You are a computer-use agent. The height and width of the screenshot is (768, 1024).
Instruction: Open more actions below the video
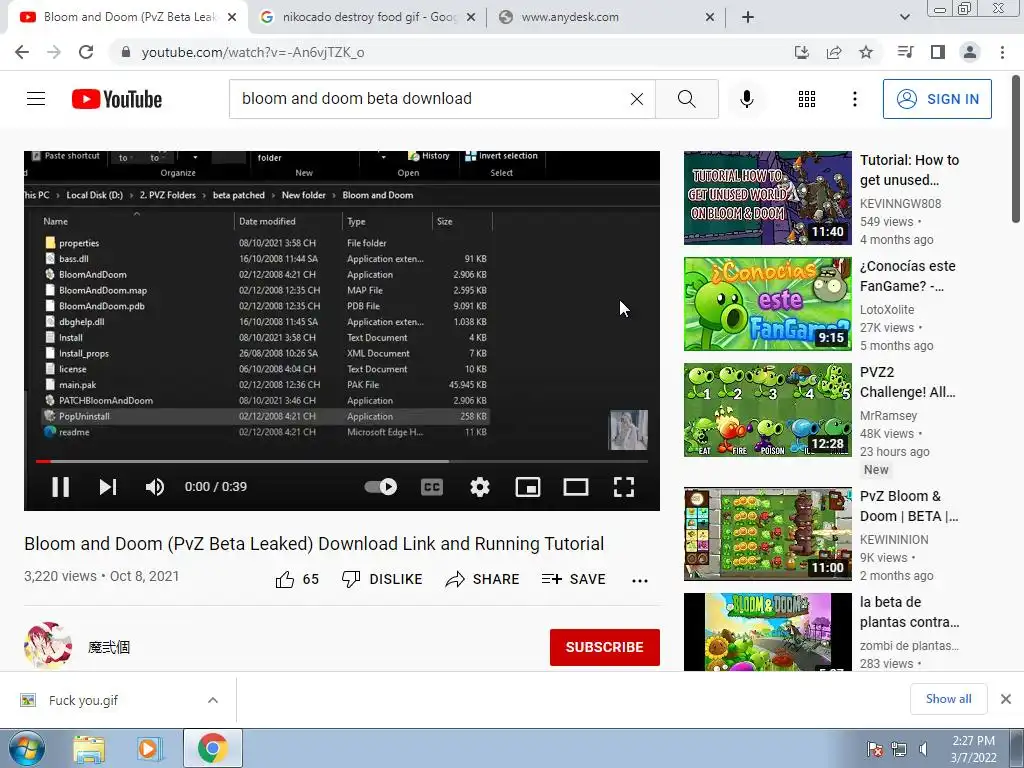point(640,580)
